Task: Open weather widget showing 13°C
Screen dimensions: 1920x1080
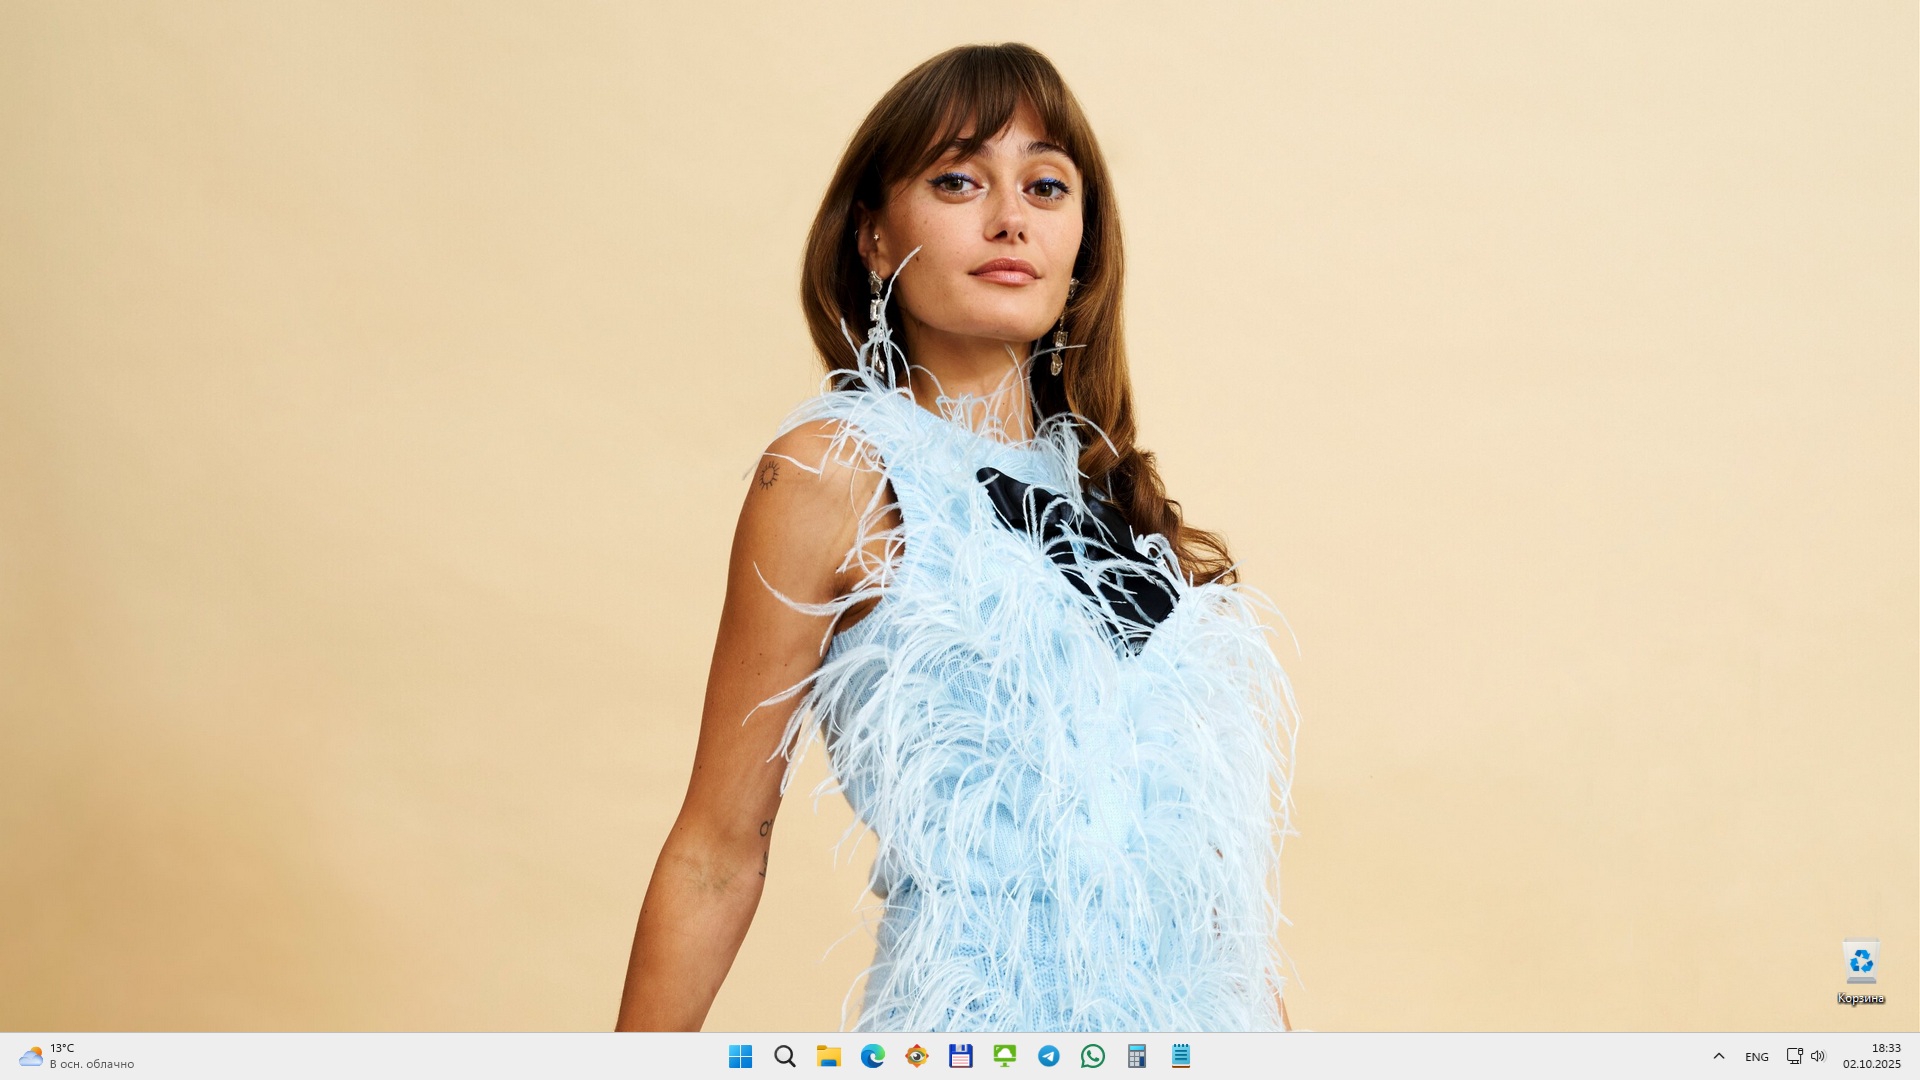Action: (76, 1056)
